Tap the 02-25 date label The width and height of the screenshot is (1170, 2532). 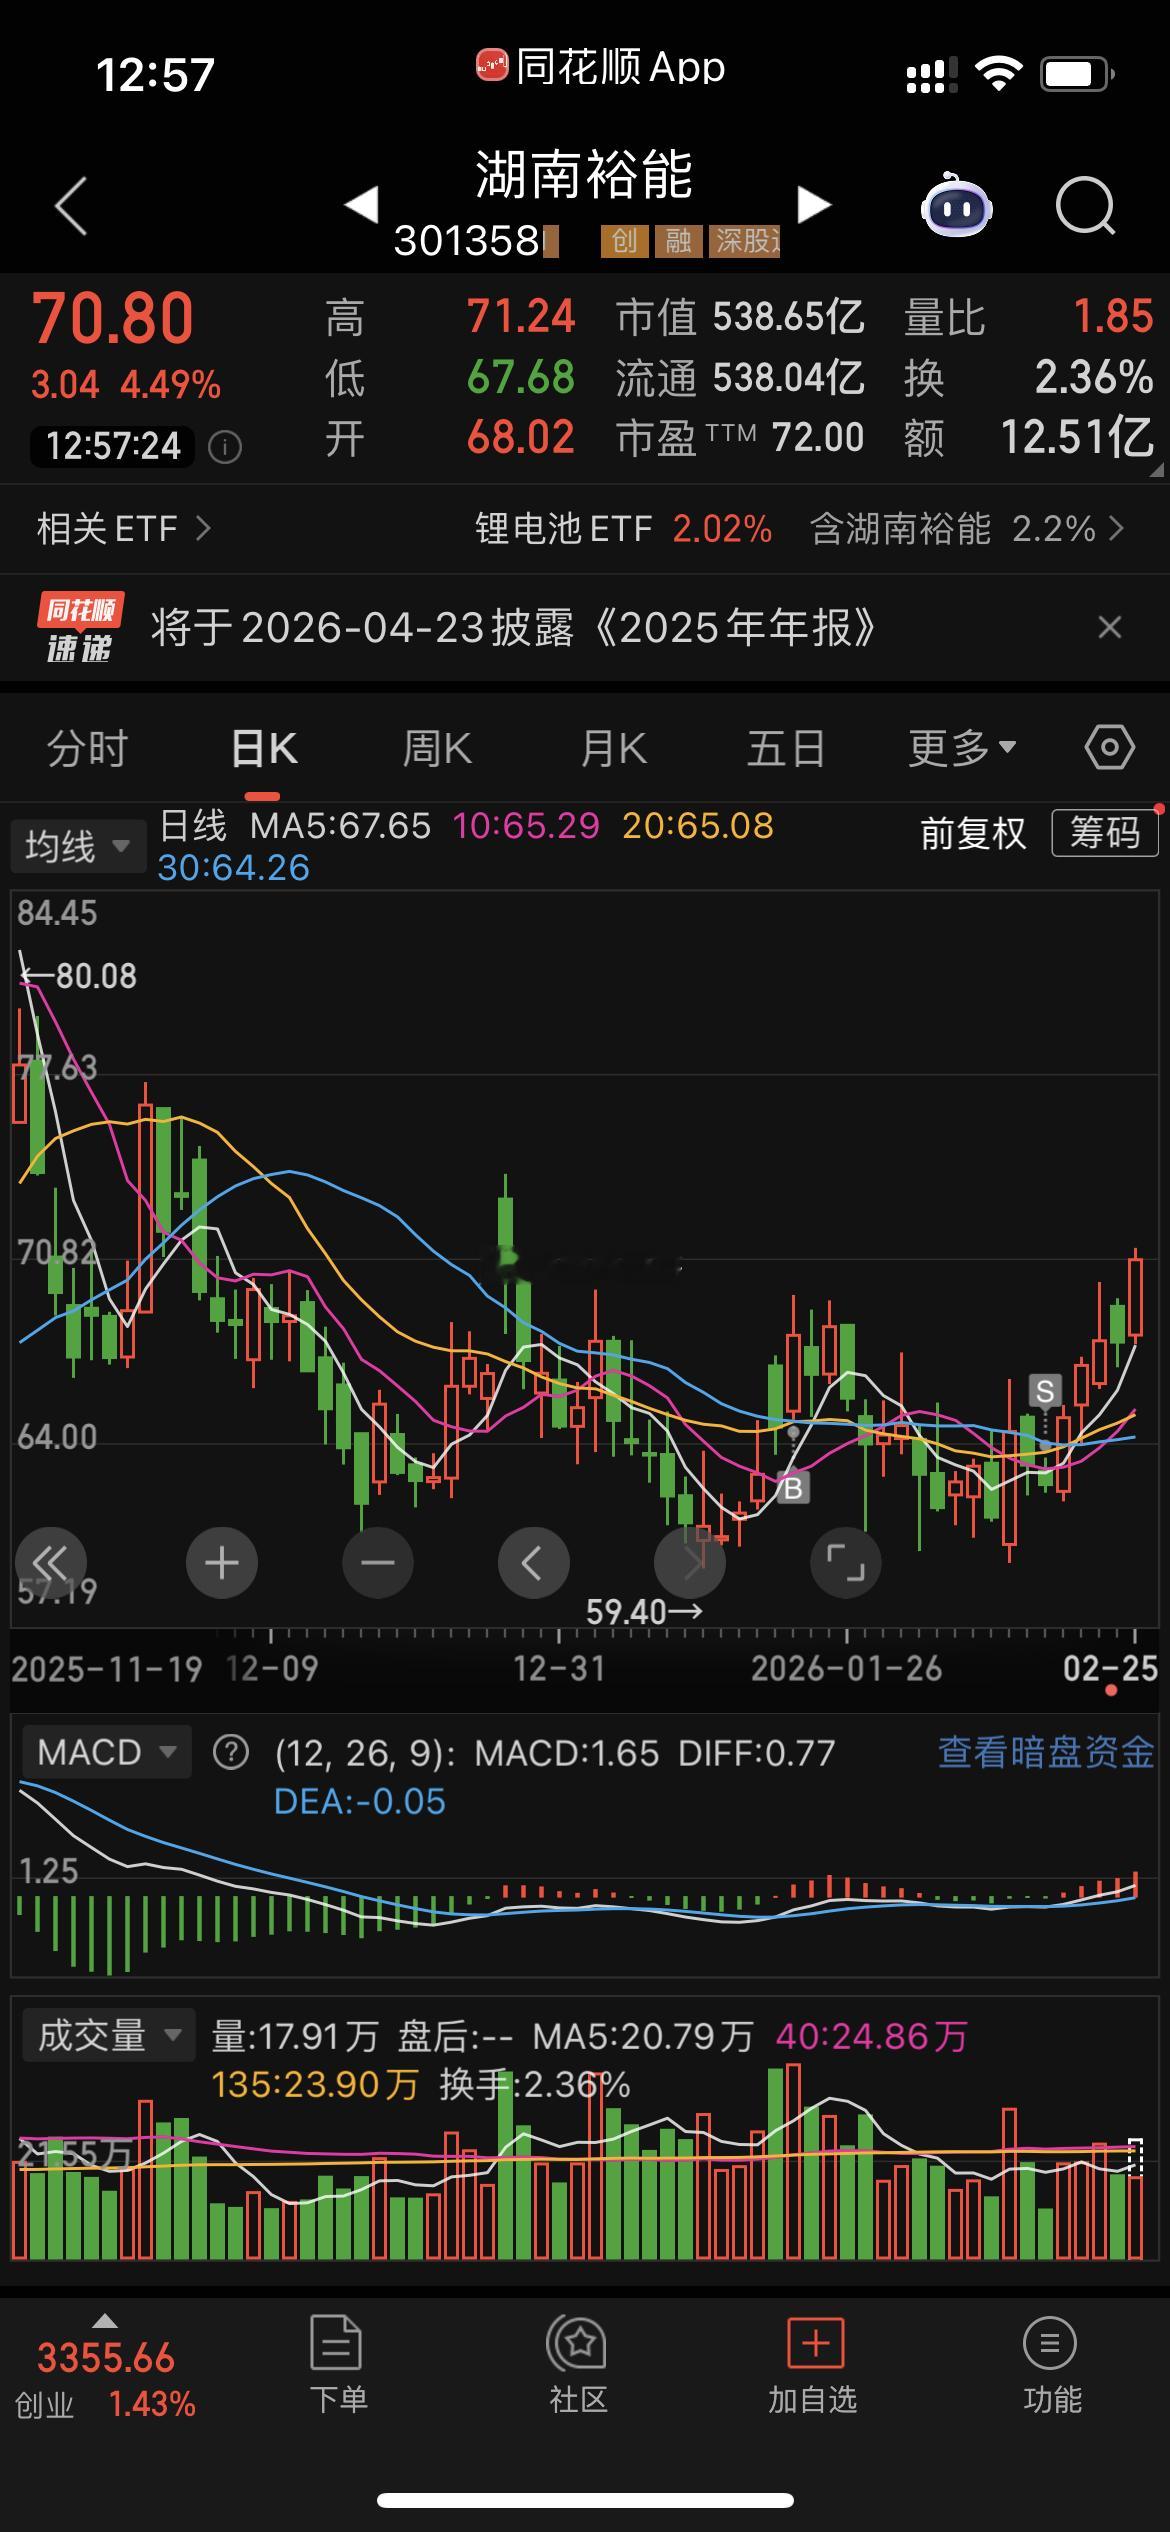[1110, 1668]
